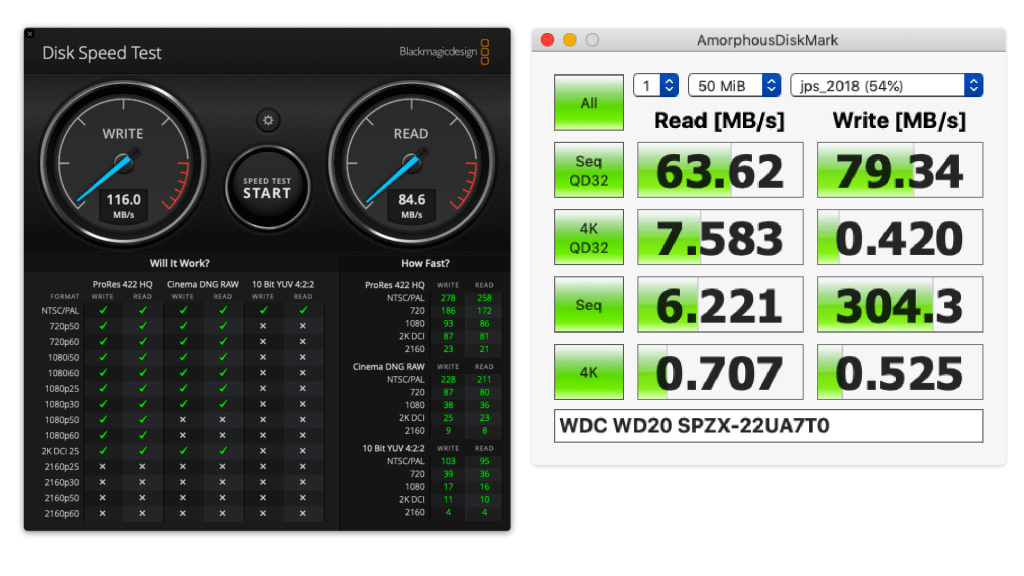Click the WRITE speed gauge
Viewport: 1024px width, 576px height.
pos(123,163)
